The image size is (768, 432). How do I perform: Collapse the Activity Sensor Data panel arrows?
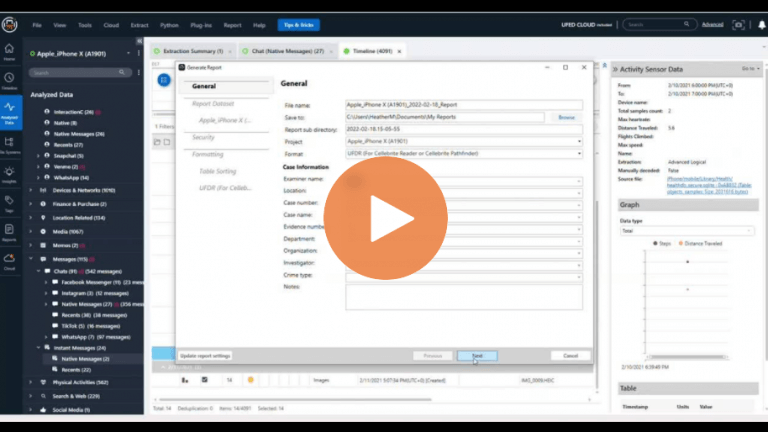tap(615, 70)
